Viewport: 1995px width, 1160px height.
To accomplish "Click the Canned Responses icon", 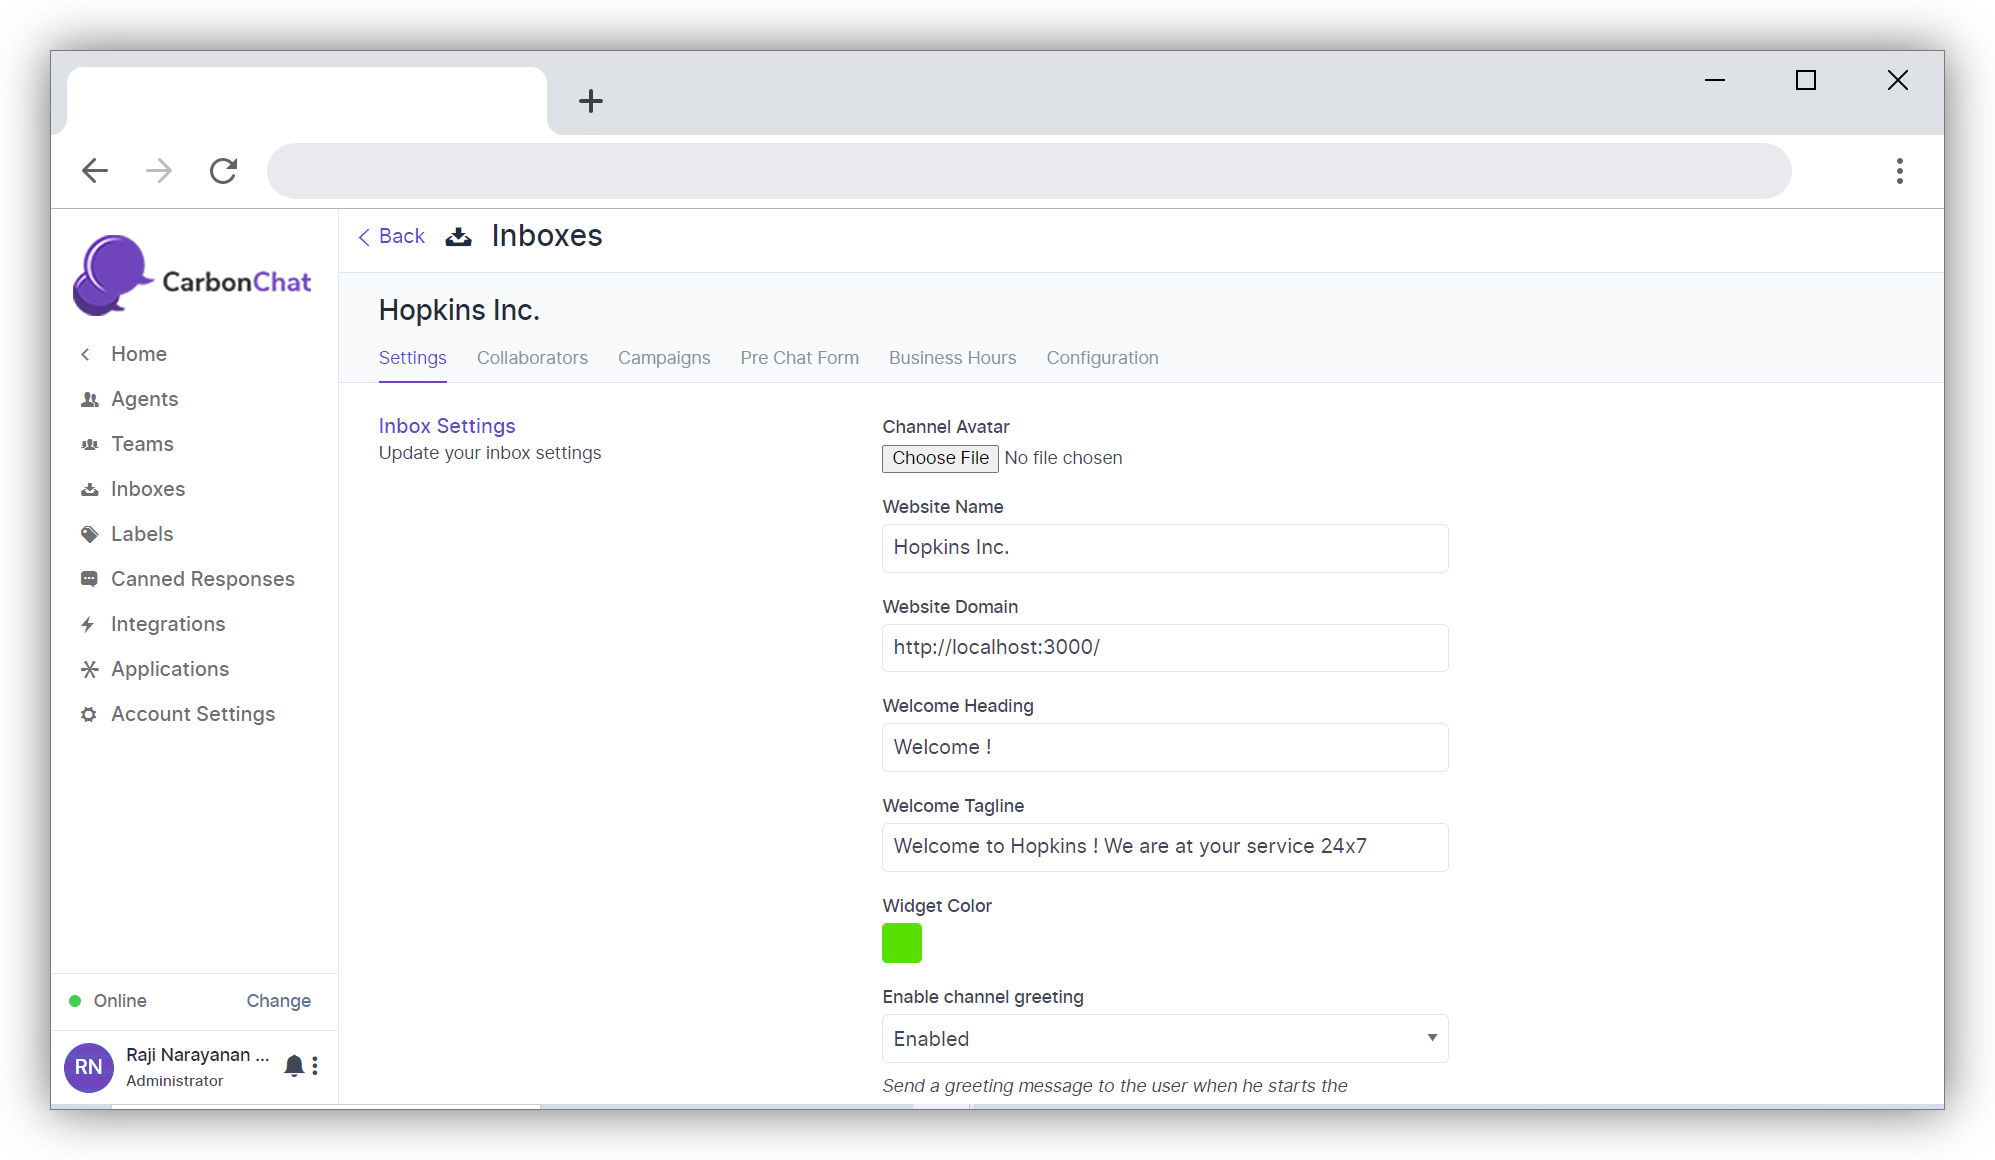I will tap(89, 579).
